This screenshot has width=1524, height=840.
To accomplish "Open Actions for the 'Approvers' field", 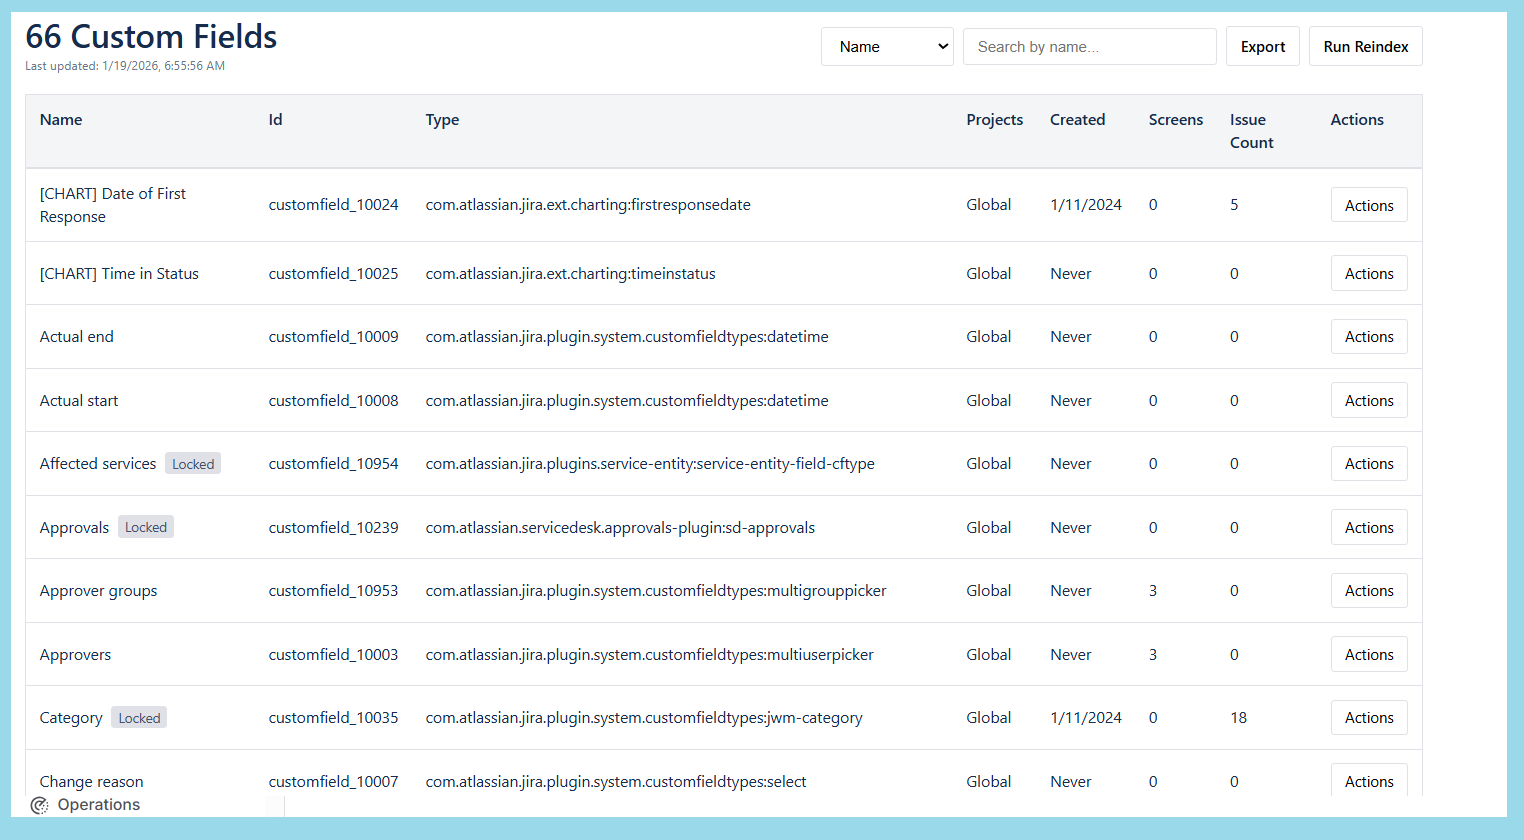I will 1368,654.
